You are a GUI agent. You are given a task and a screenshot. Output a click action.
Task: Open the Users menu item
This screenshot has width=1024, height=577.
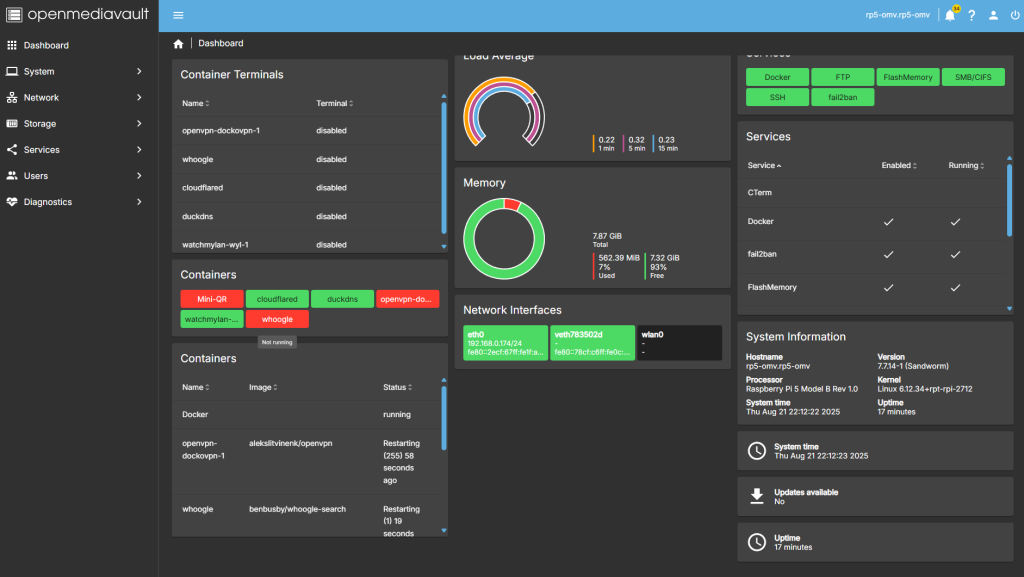(36, 176)
